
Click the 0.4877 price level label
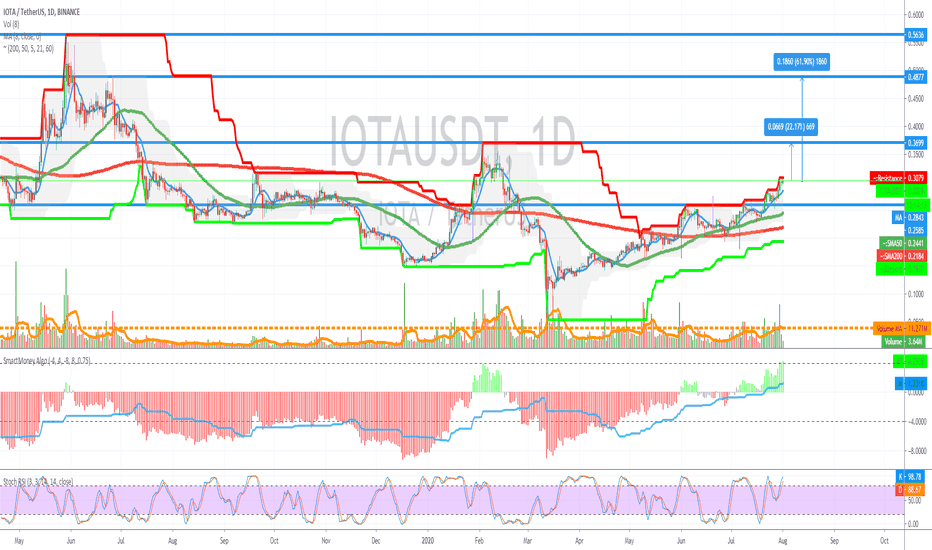(915, 77)
